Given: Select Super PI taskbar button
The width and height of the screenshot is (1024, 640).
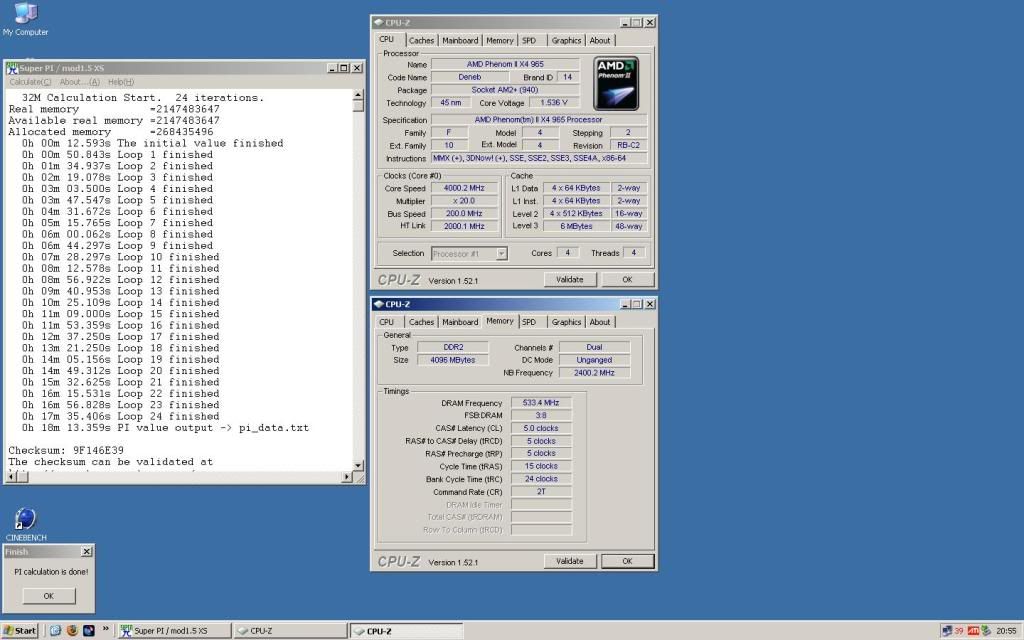Looking at the screenshot, I should pos(173,631).
